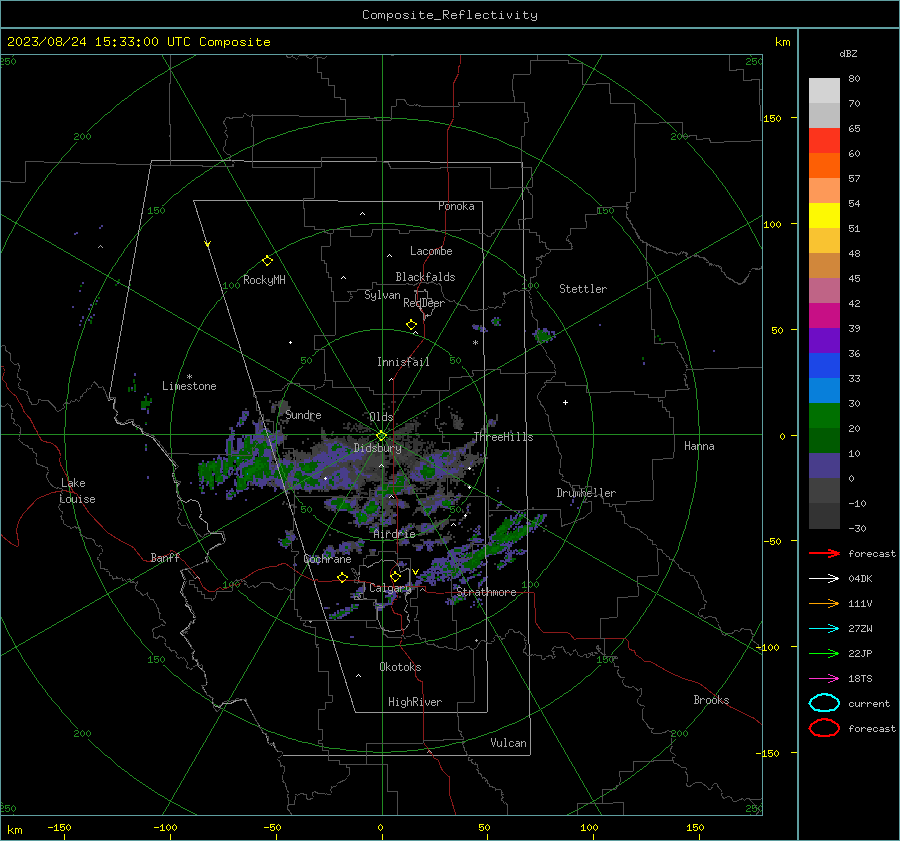Click the Okotoks label

pyautogui.click(x=400, y=667)
